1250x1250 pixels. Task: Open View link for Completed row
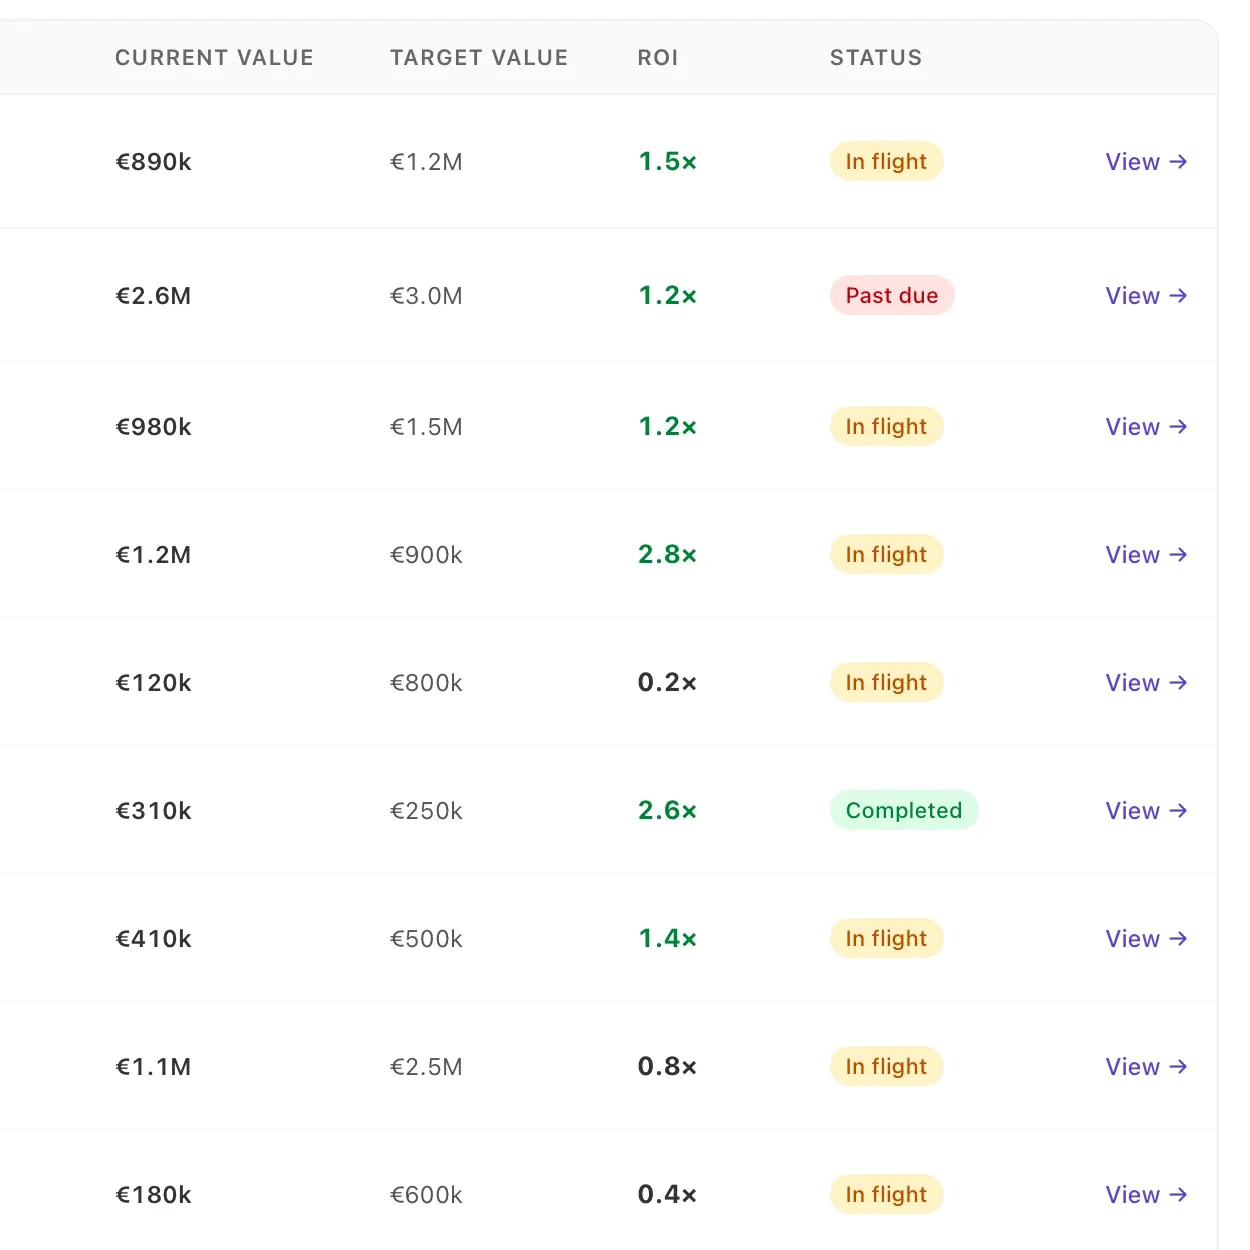pos(1146,811)
